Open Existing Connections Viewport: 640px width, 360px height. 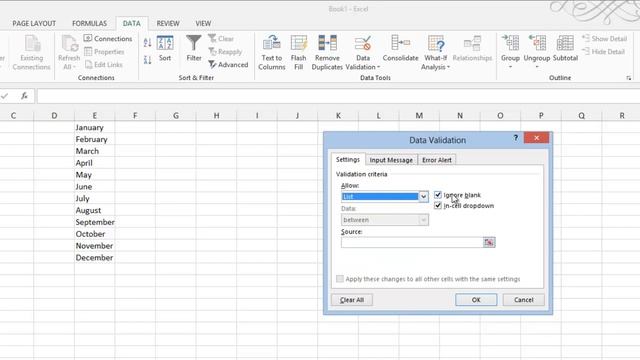point(31,53)
